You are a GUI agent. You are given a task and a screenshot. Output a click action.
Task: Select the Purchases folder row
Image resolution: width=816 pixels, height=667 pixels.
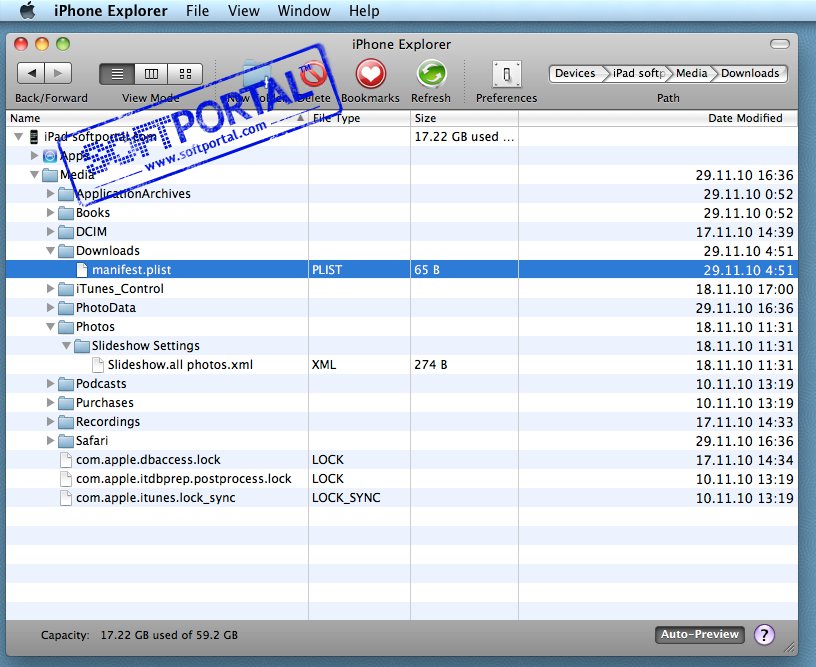coord(402,403)
